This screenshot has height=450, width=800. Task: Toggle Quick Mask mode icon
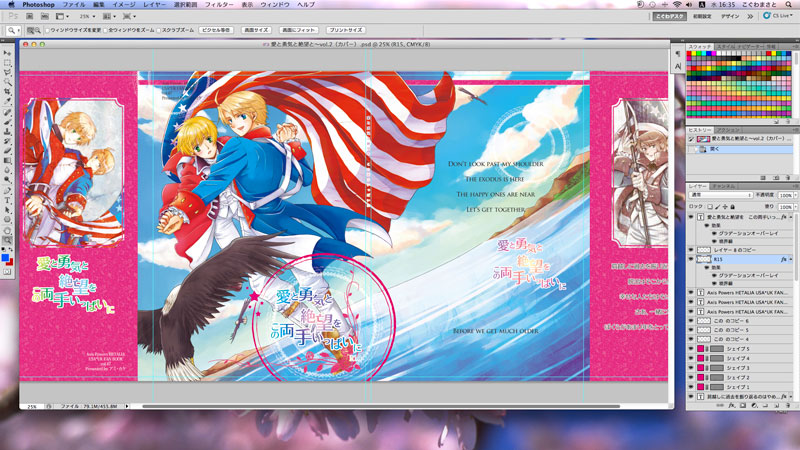point(7,272)
